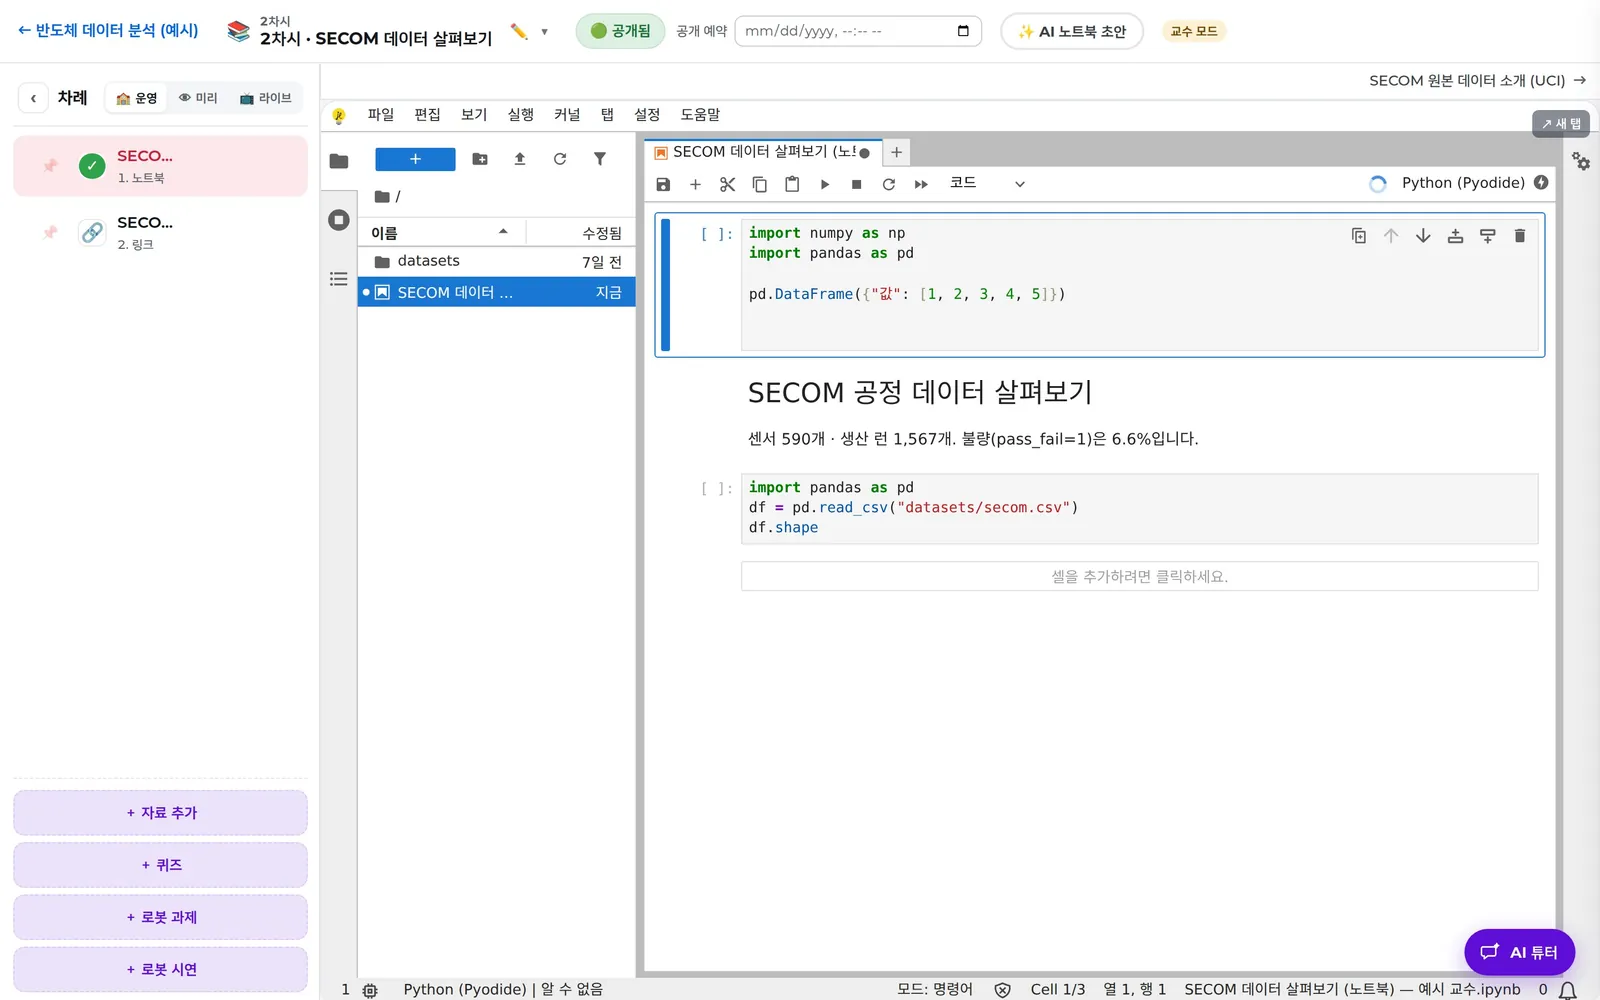Image resolution: width=1600 pixels, height=1000 pixels.
Task: Create new folder in file browser
Action: point(480,159)
